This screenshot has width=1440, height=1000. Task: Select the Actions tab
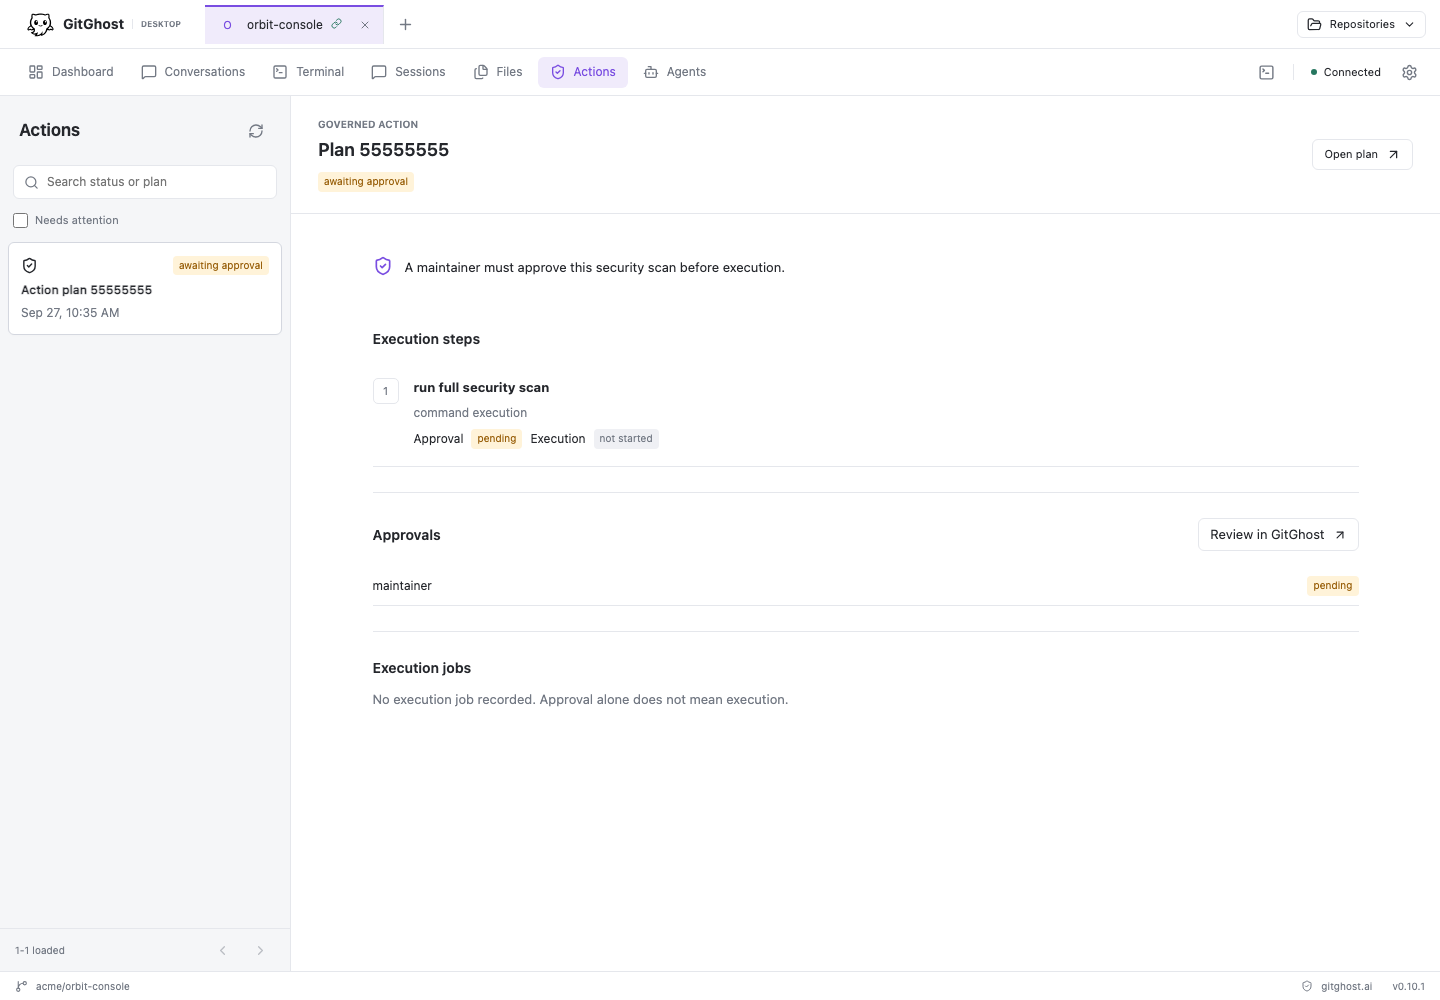[x=583, y=72]
